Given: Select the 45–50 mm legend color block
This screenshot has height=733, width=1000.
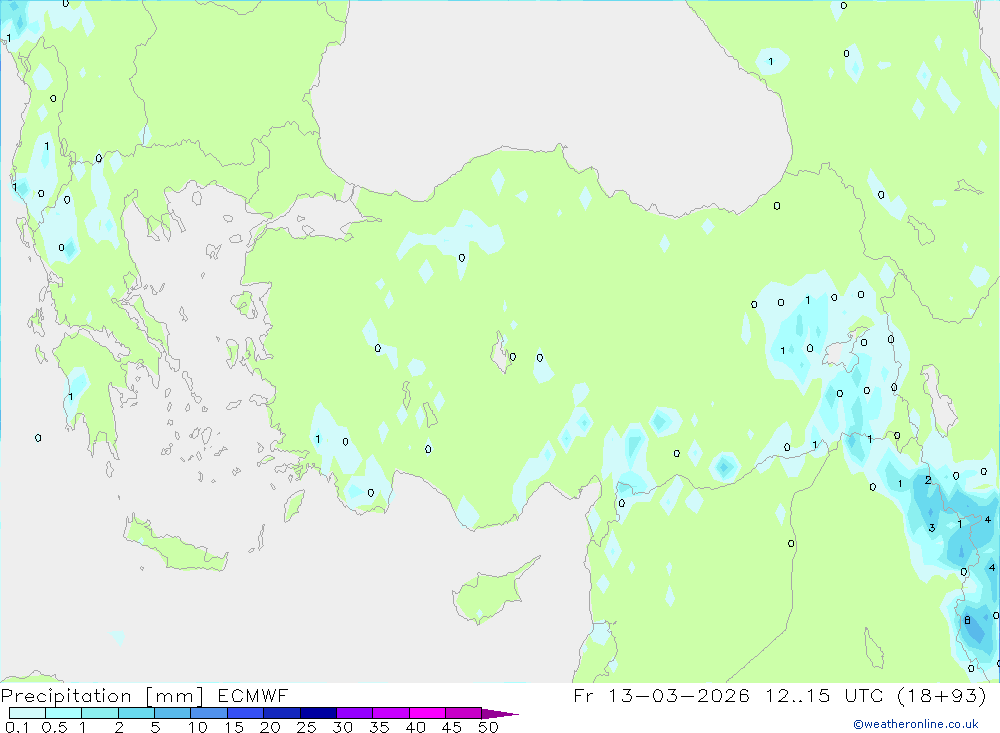Looking at the screenshot, I should [x=463, y=713].
